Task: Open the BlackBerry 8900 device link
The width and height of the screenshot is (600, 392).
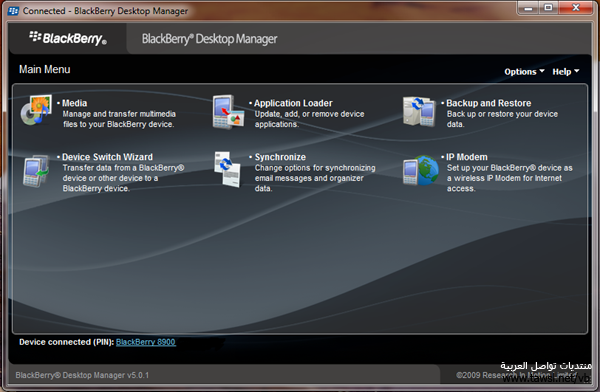Action: pos(146,342)
